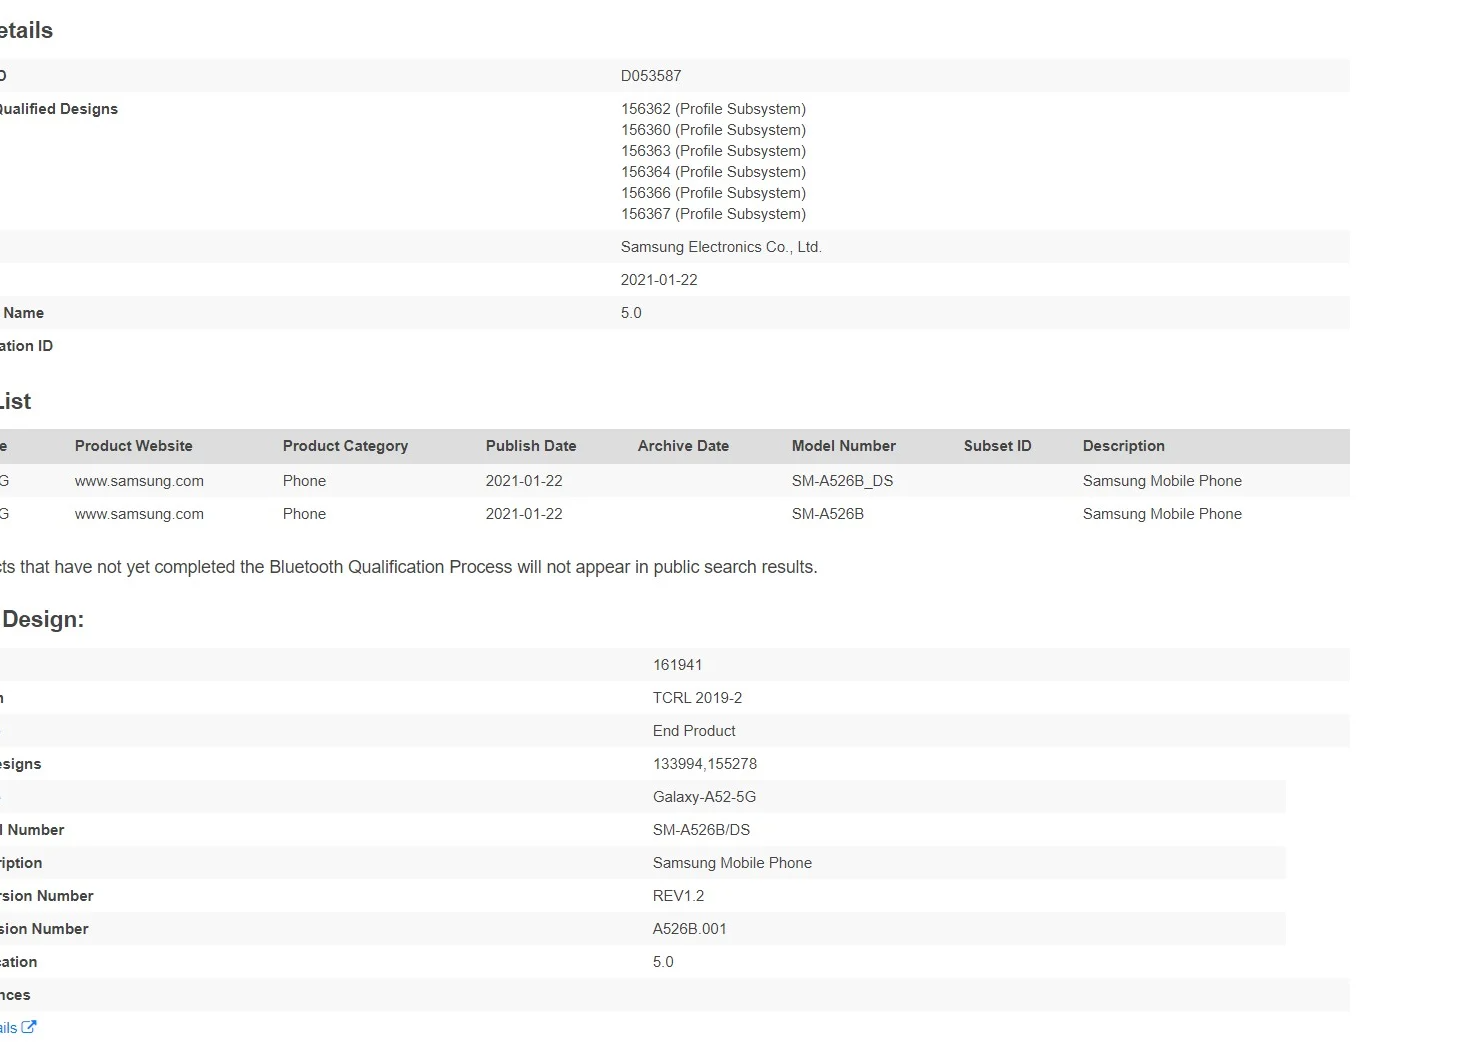Select design model number SM-A526B/DS
The height and width of the screenshot is (1046, 1482).
[x=701, y=830]
